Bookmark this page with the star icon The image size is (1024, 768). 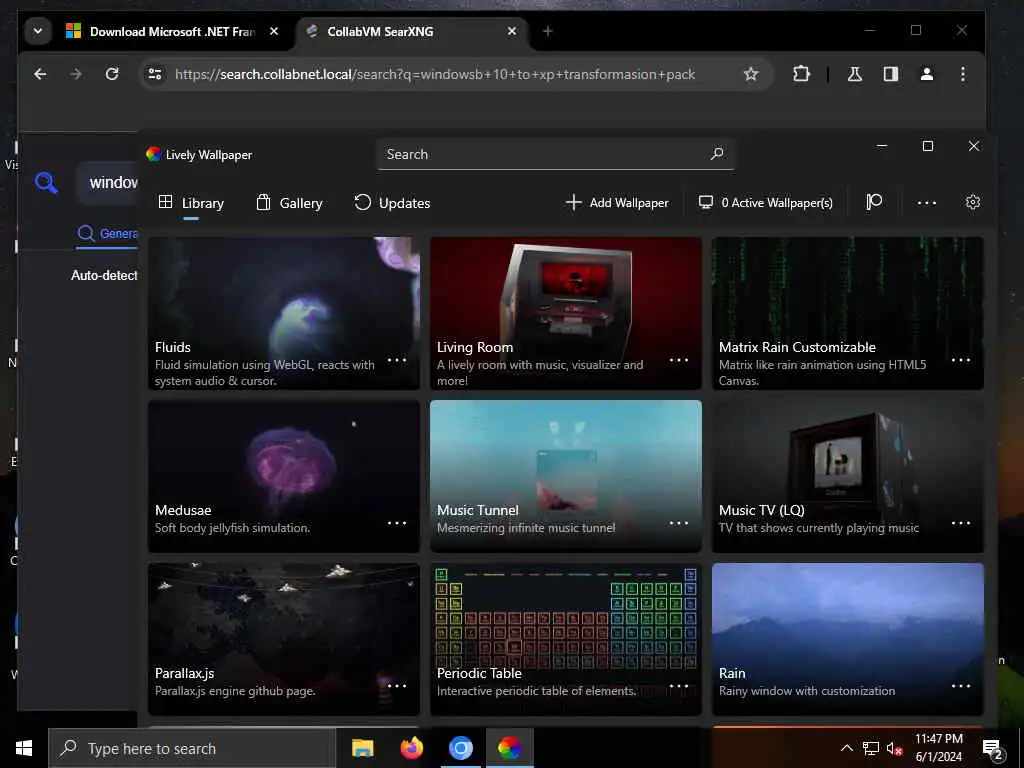(x=751, y=74)
